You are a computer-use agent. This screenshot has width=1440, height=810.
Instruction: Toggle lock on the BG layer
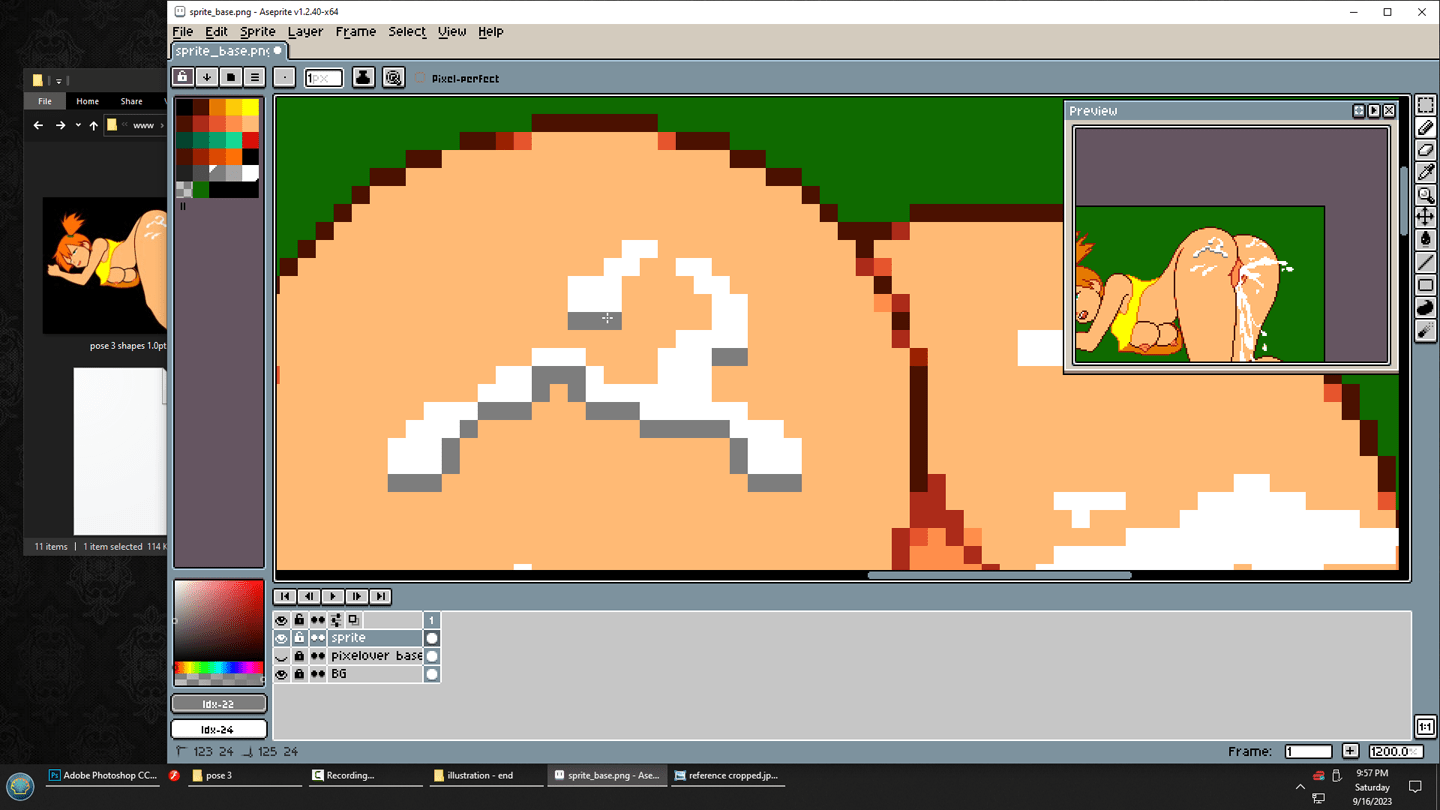[299, 674]
